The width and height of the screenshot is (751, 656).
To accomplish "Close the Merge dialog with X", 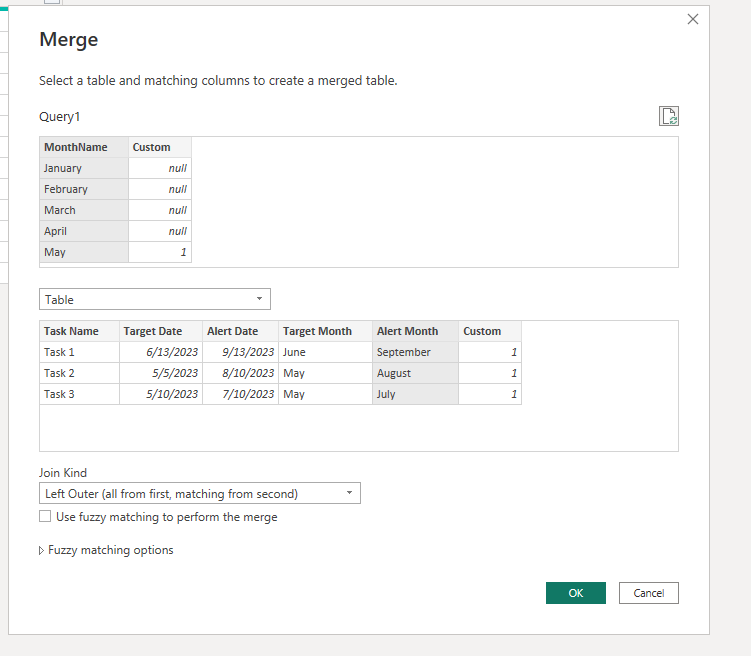I will tap(693, 19).
